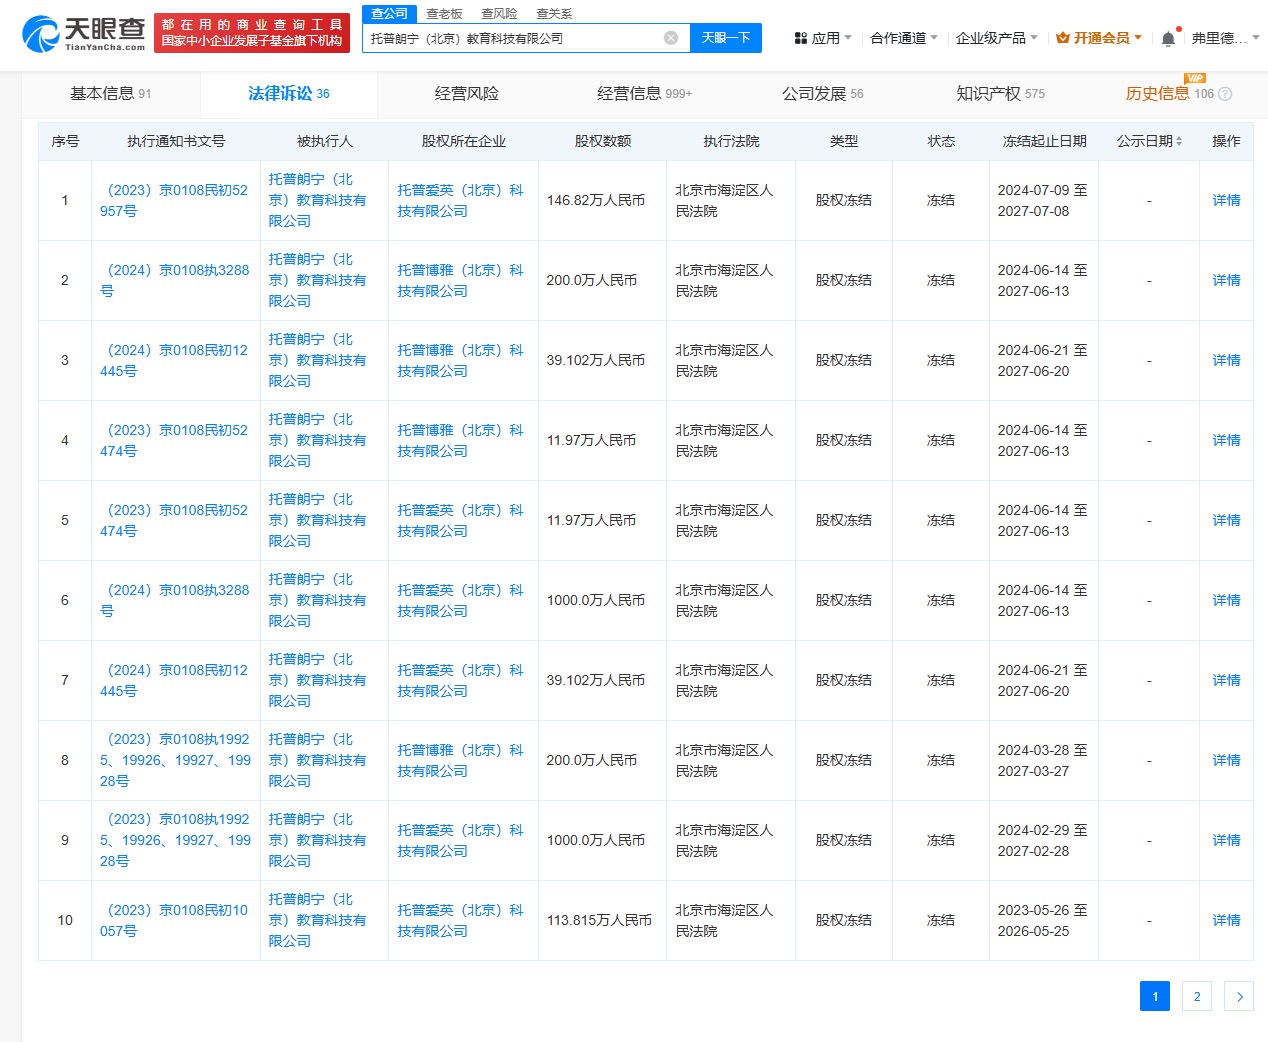Open (2024)京0108执3288号 link in row 2
Screen dimensions: 1268x1042
coord(175,280)
